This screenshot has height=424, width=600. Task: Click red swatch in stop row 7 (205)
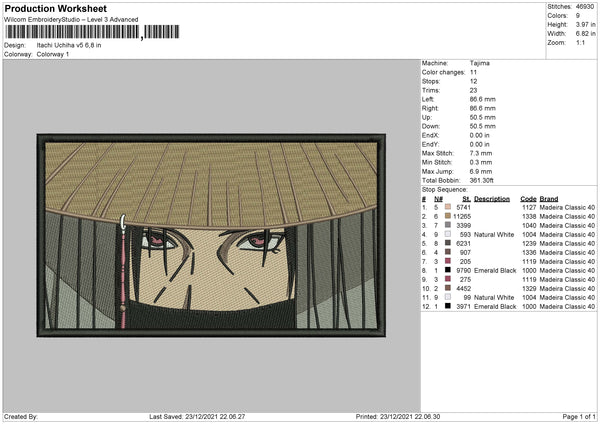pos(448,261)
